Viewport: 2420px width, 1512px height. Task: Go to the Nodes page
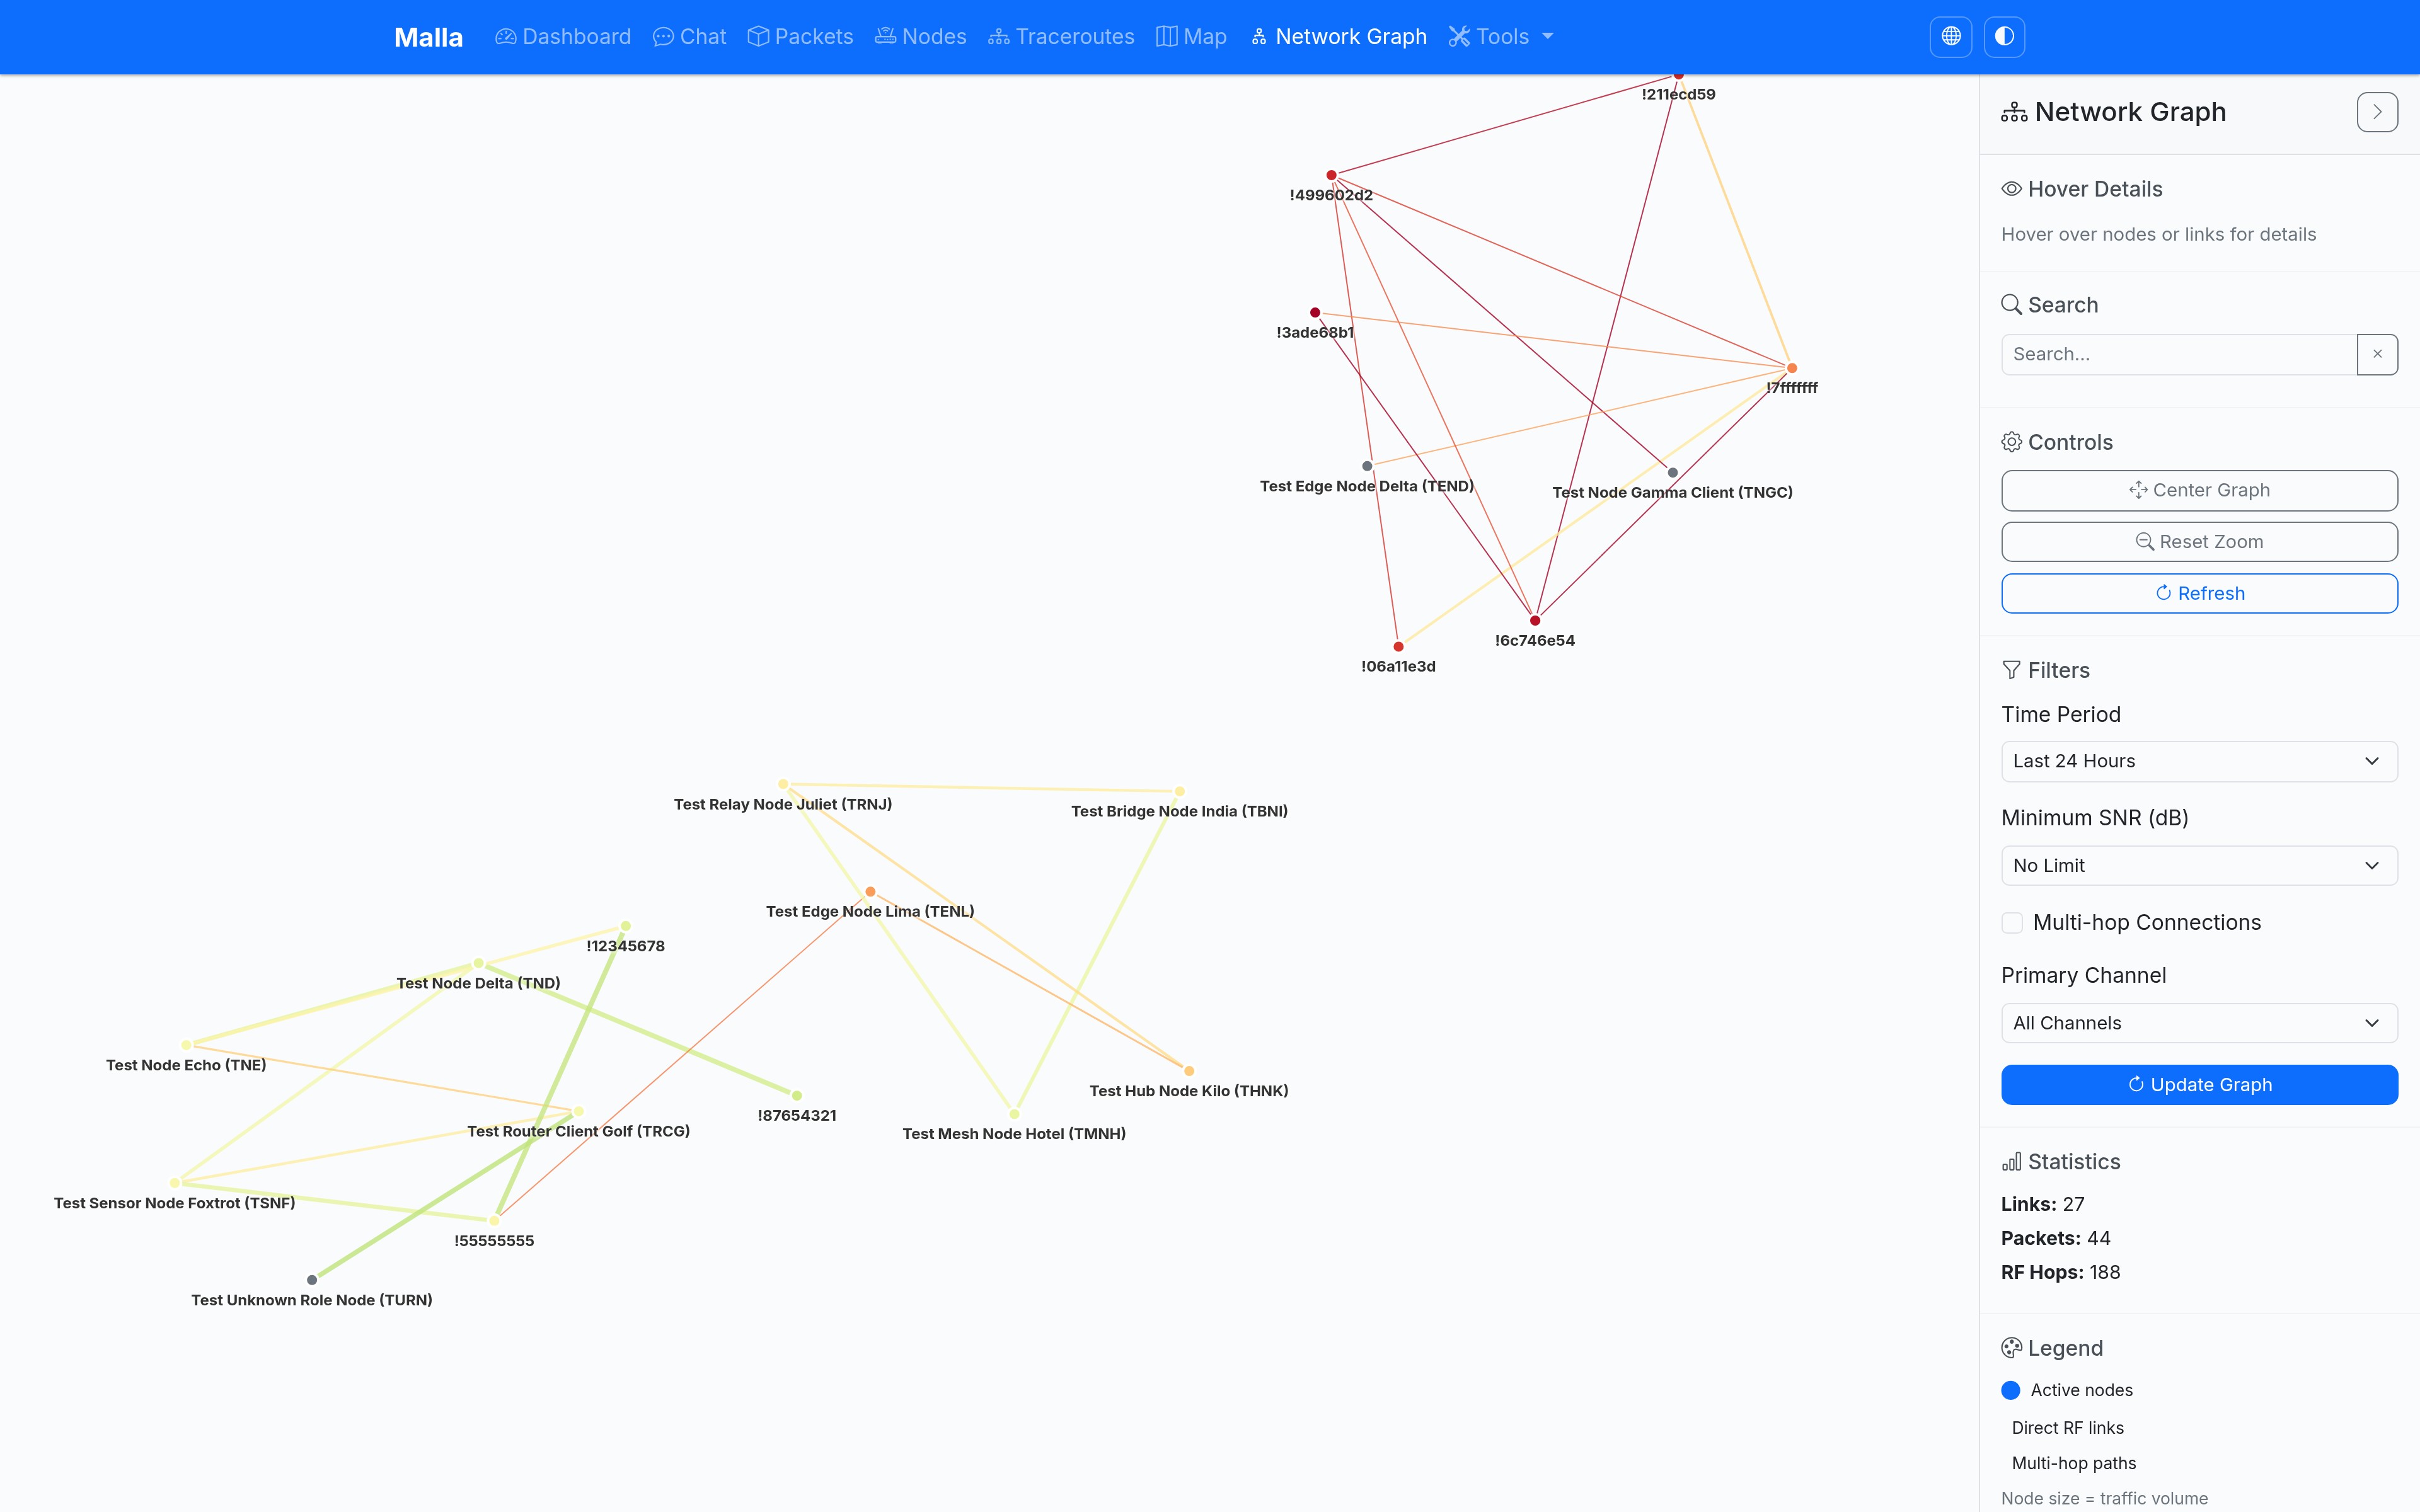[x=920, y=37]
